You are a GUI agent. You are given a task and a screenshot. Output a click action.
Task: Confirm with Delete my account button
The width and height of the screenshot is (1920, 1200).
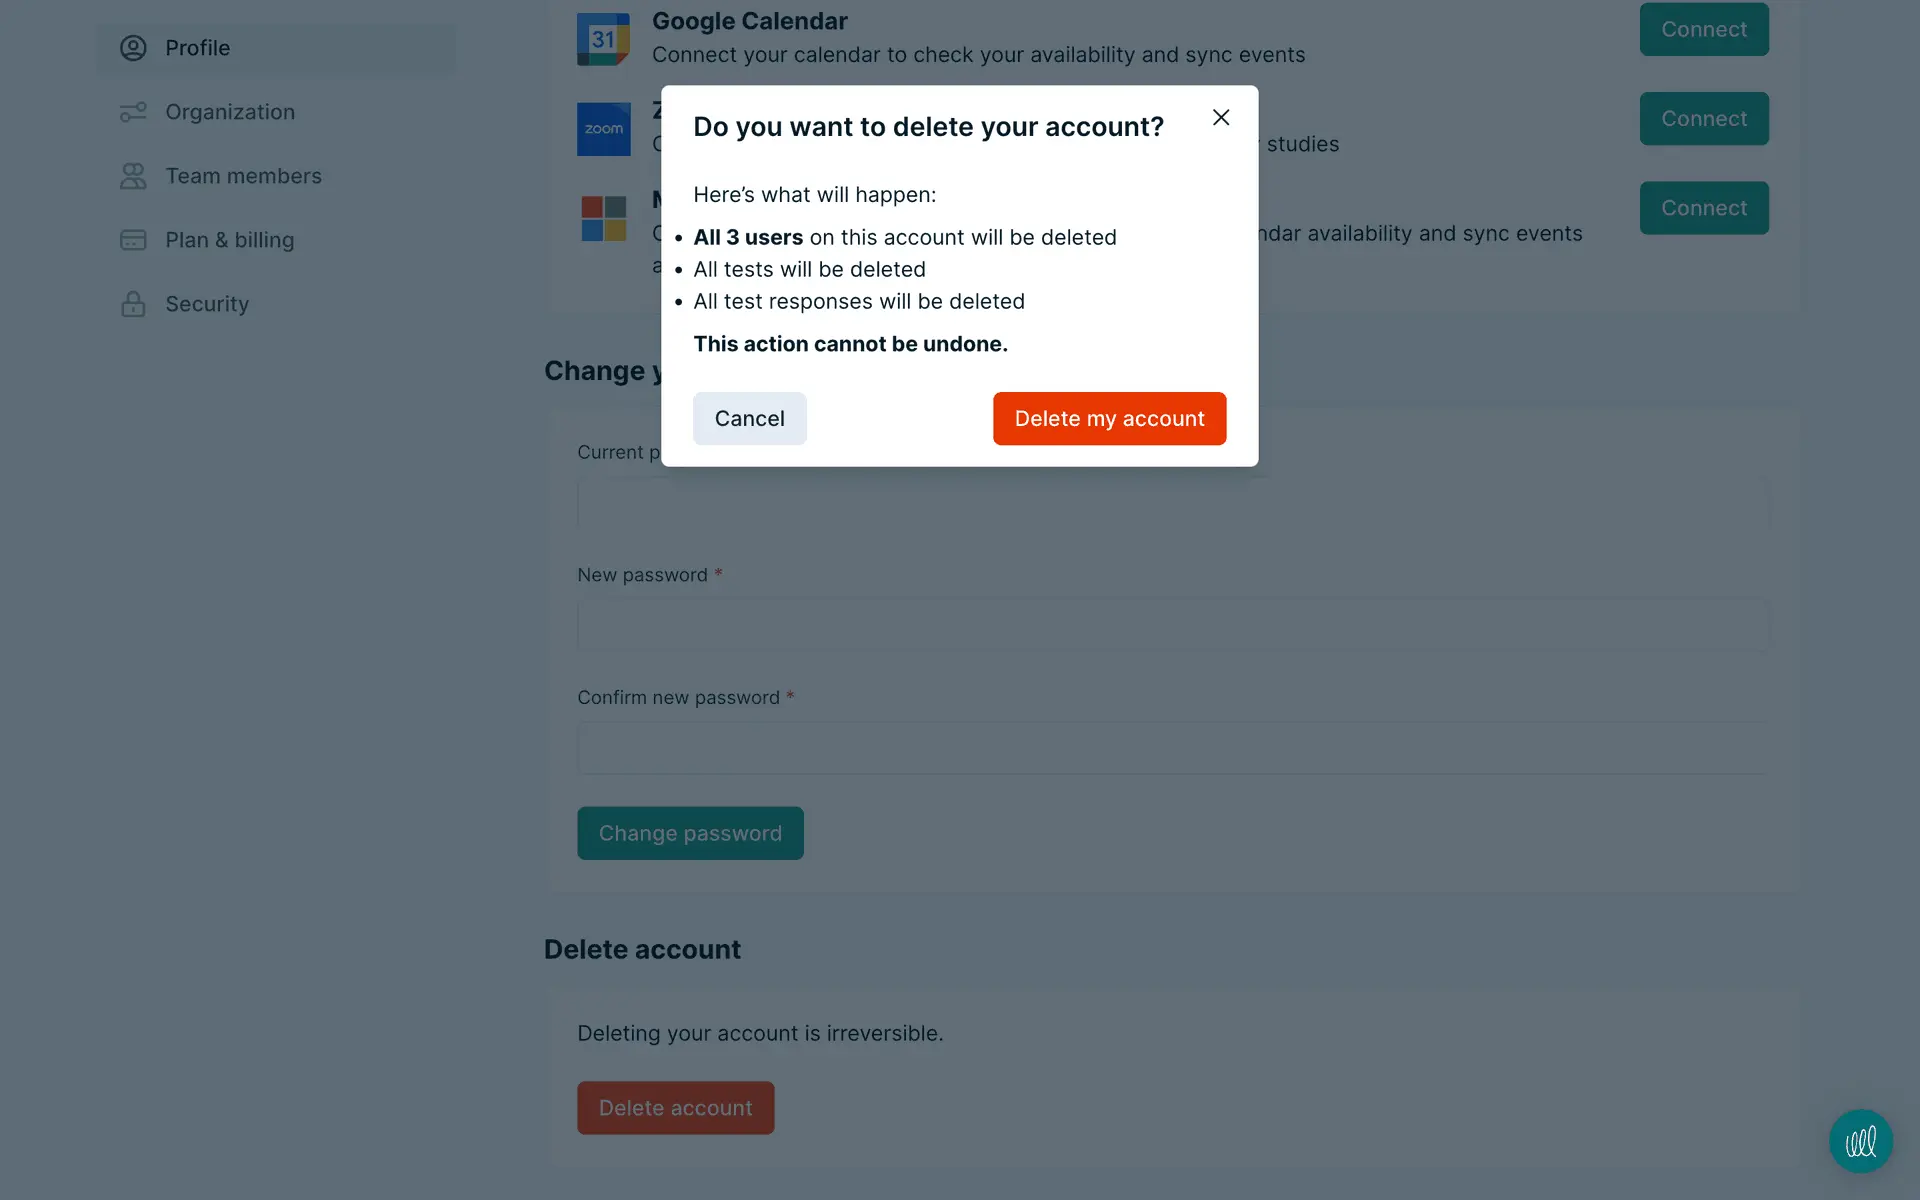tap(1109, 418)
